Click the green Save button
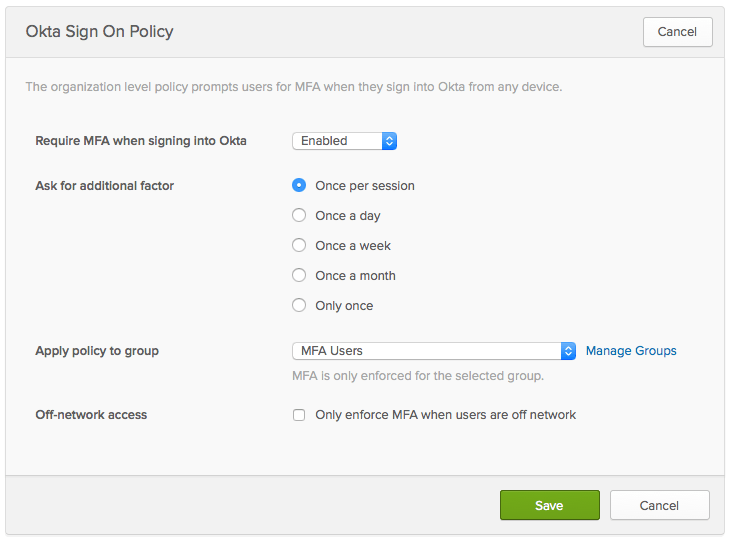 [x=549, y=505]
